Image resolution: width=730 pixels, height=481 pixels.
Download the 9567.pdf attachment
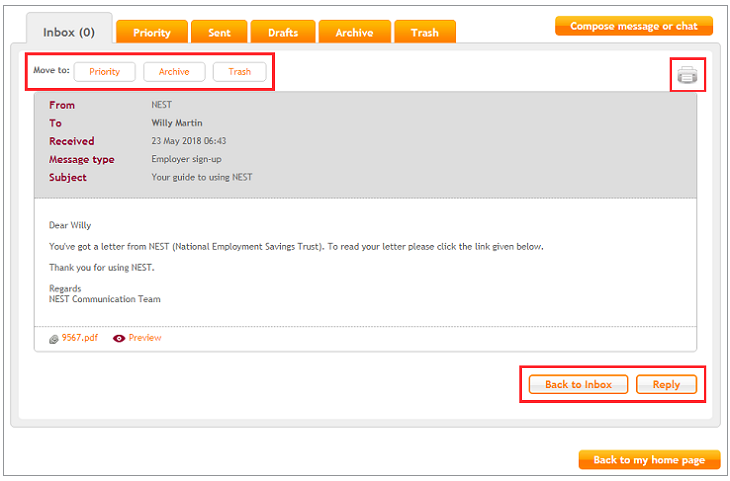click(x=80, y=338)
